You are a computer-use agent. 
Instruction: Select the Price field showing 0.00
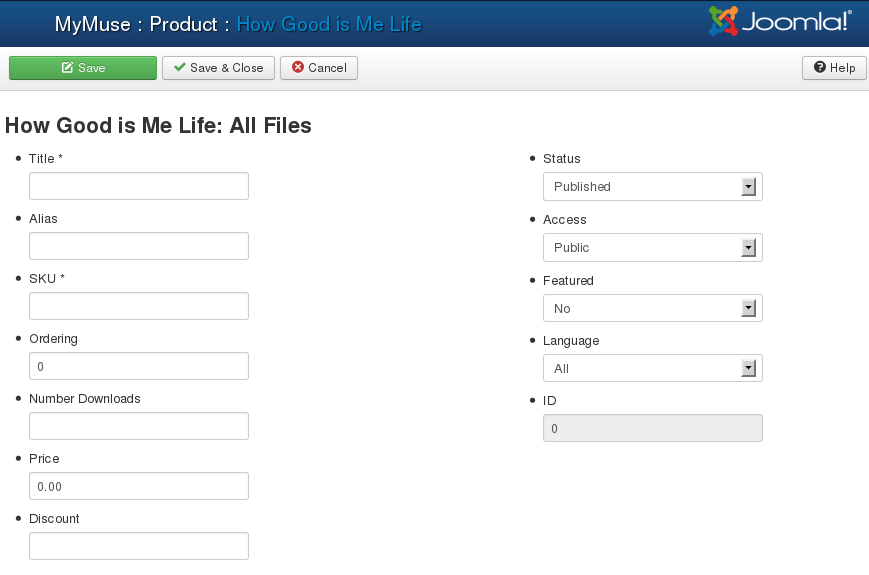(x=139, y=487)
